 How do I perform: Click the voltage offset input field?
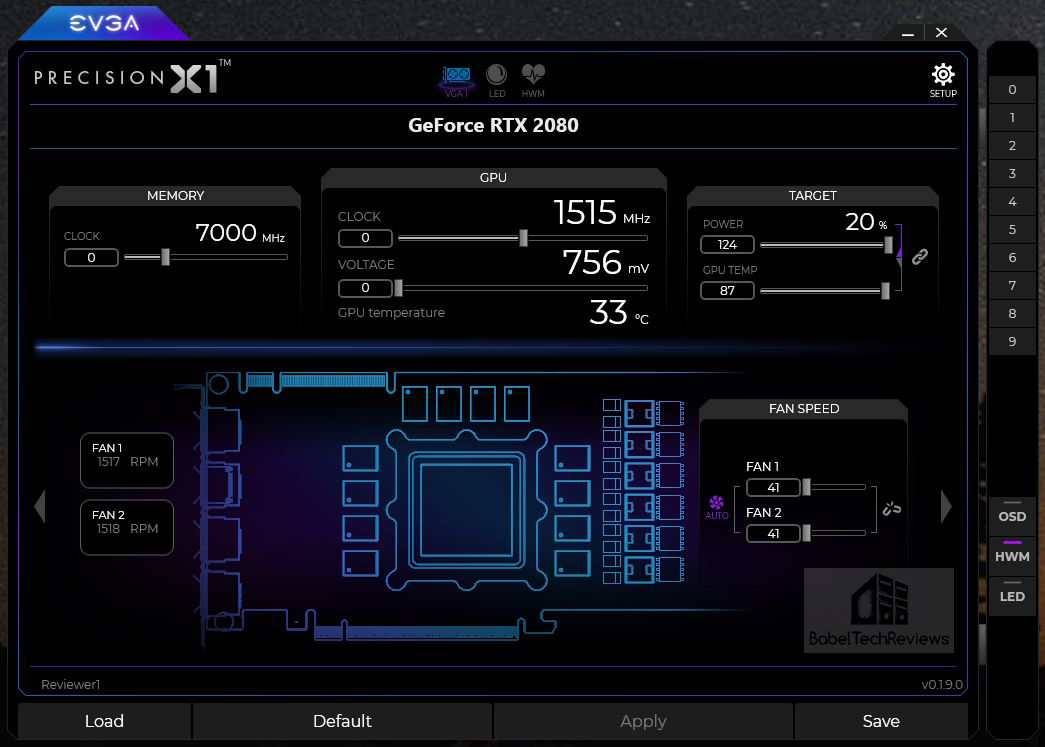[365, 288]
